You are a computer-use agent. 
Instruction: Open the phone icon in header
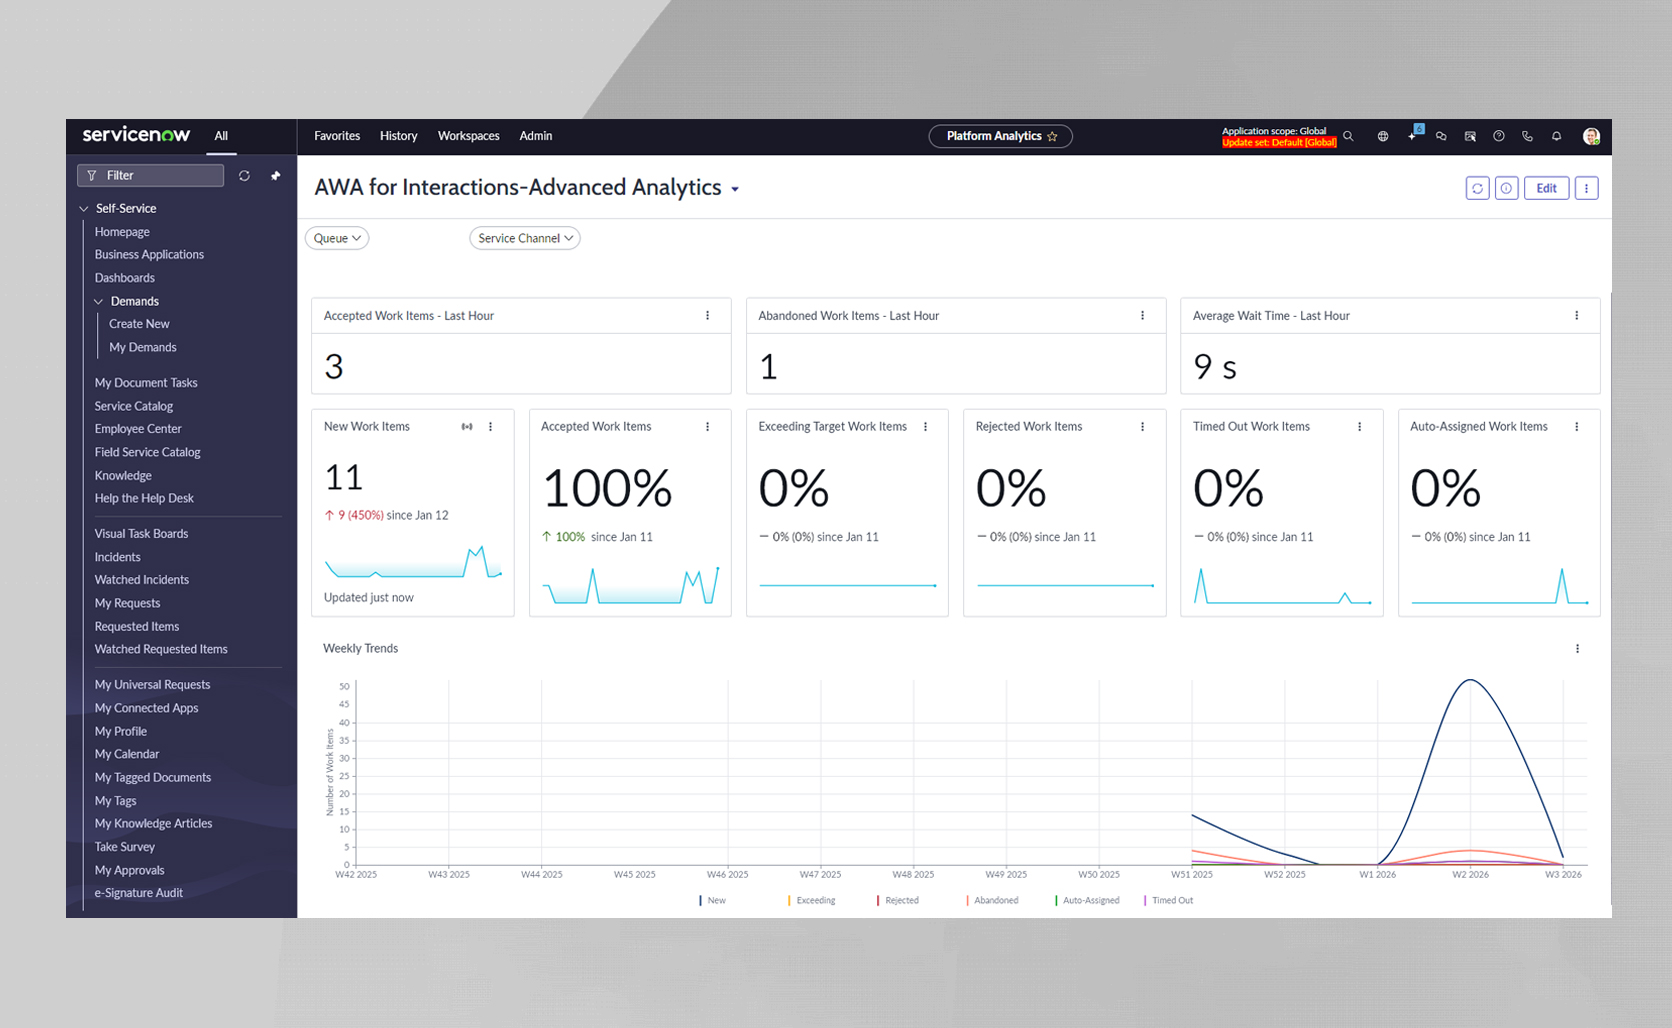point(1527,136)
